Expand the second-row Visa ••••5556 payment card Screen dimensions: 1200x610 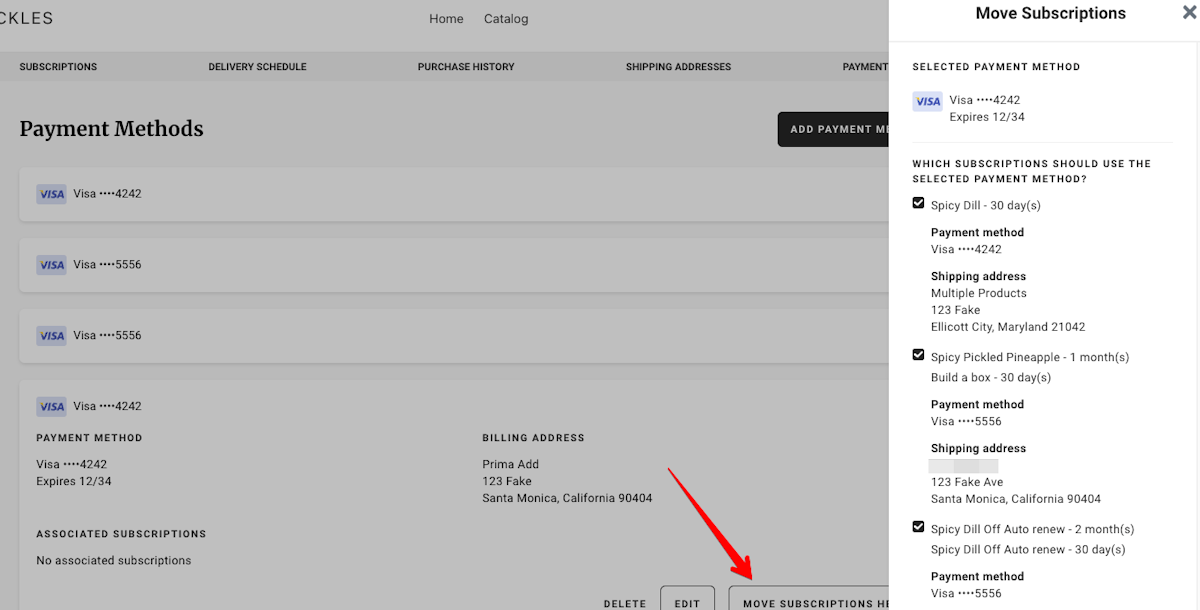click(453, 265)
